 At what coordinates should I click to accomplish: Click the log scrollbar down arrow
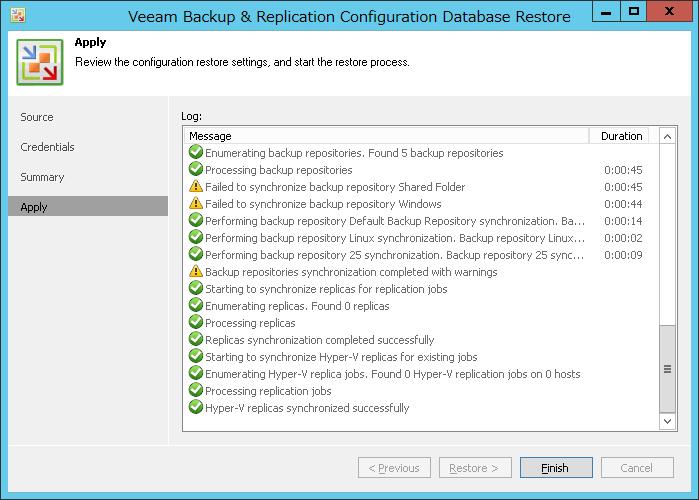click(667, 421)
